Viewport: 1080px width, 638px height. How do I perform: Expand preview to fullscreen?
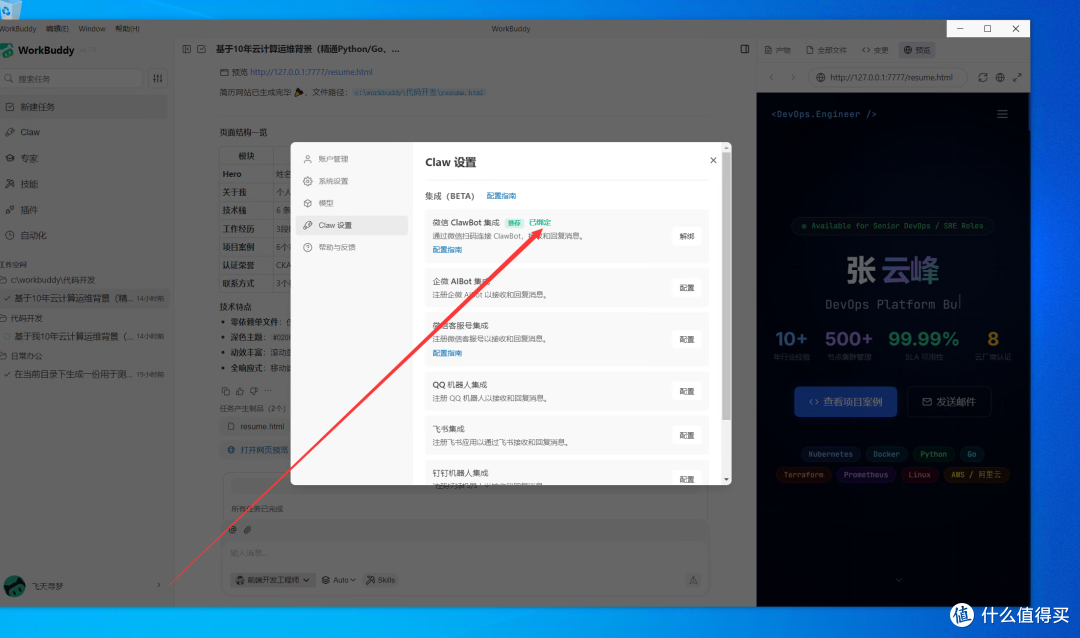[x=1017, y=78]
